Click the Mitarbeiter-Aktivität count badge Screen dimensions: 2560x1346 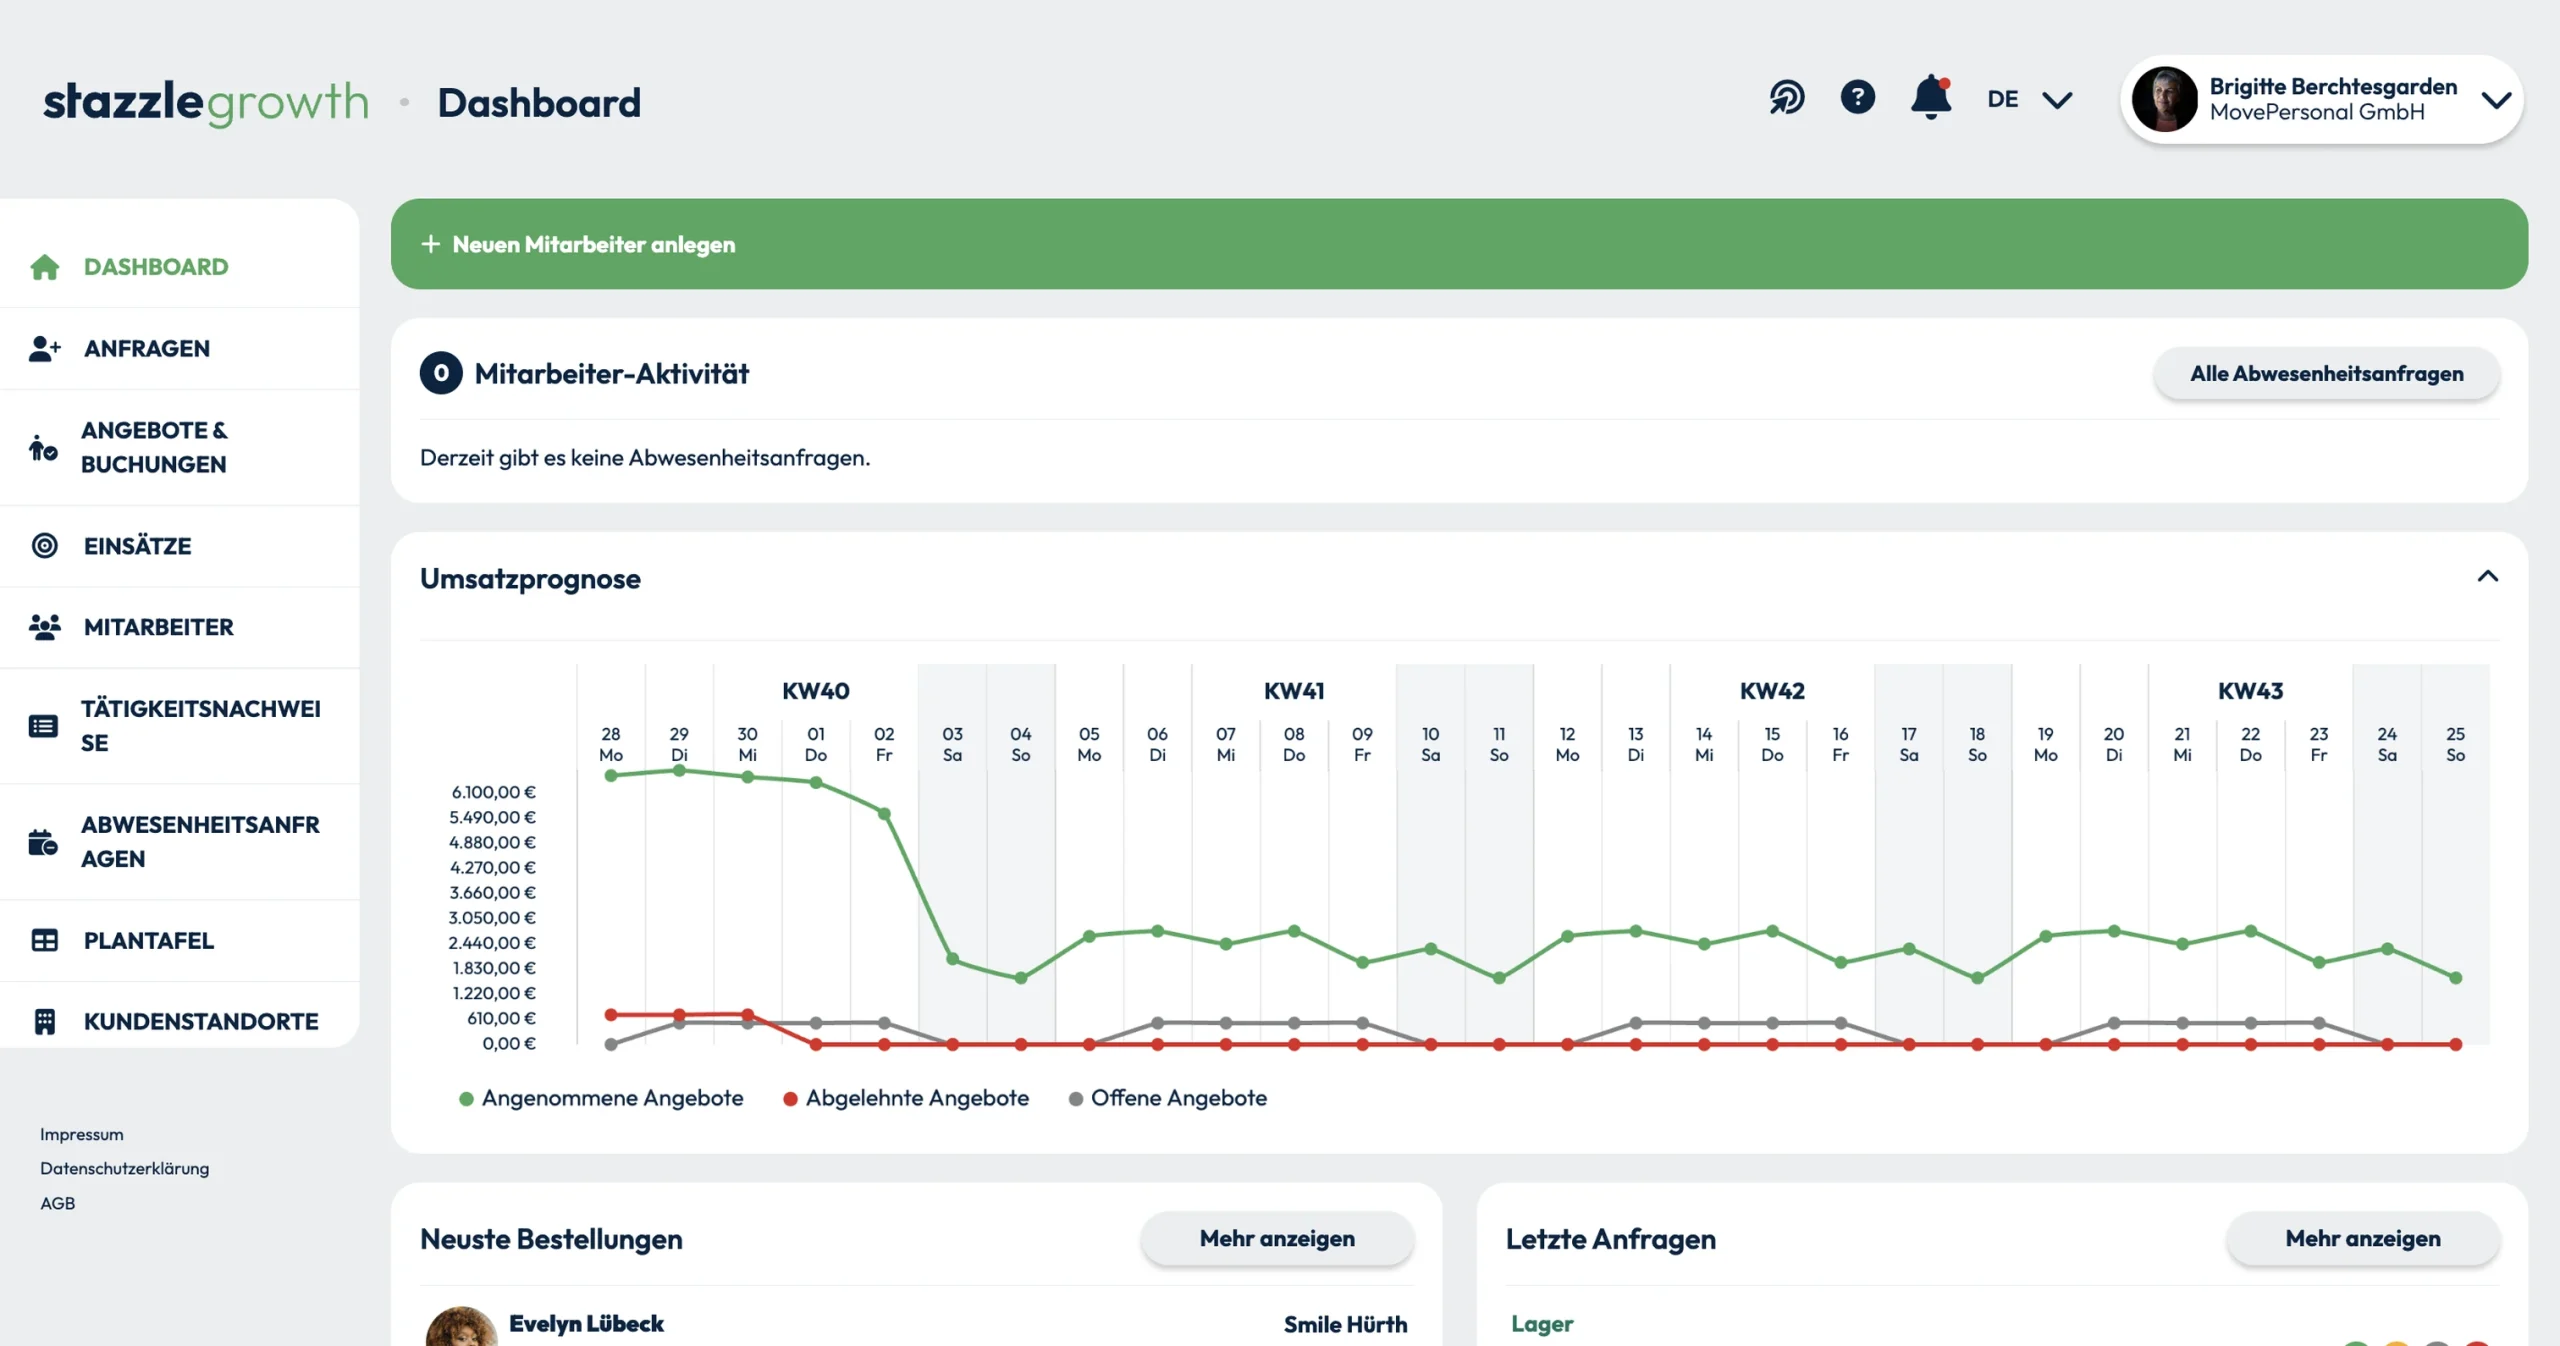tap(441, 373)
